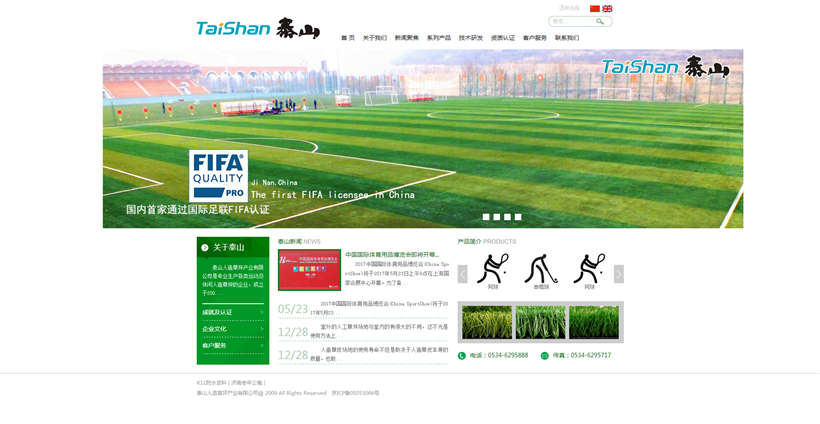Open the 客户服务 link in green sidebar
Screen dimensions: 820x424
214,346
